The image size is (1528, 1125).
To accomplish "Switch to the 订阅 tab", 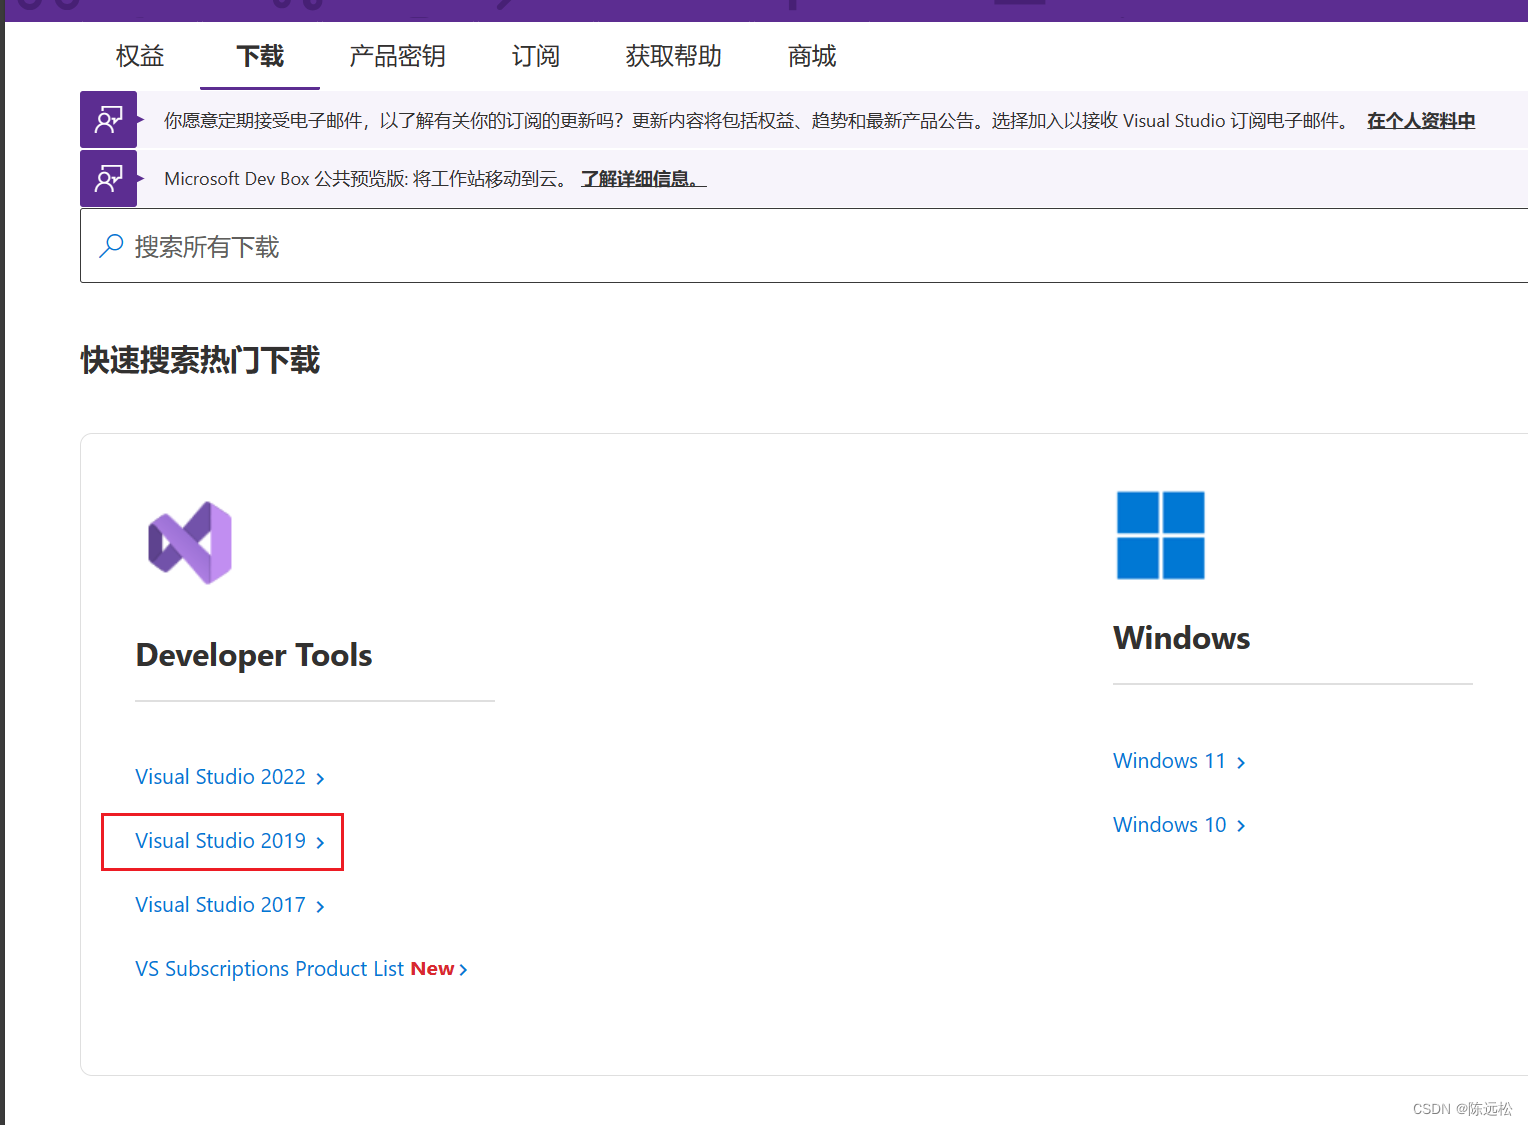I will point(535,56).
